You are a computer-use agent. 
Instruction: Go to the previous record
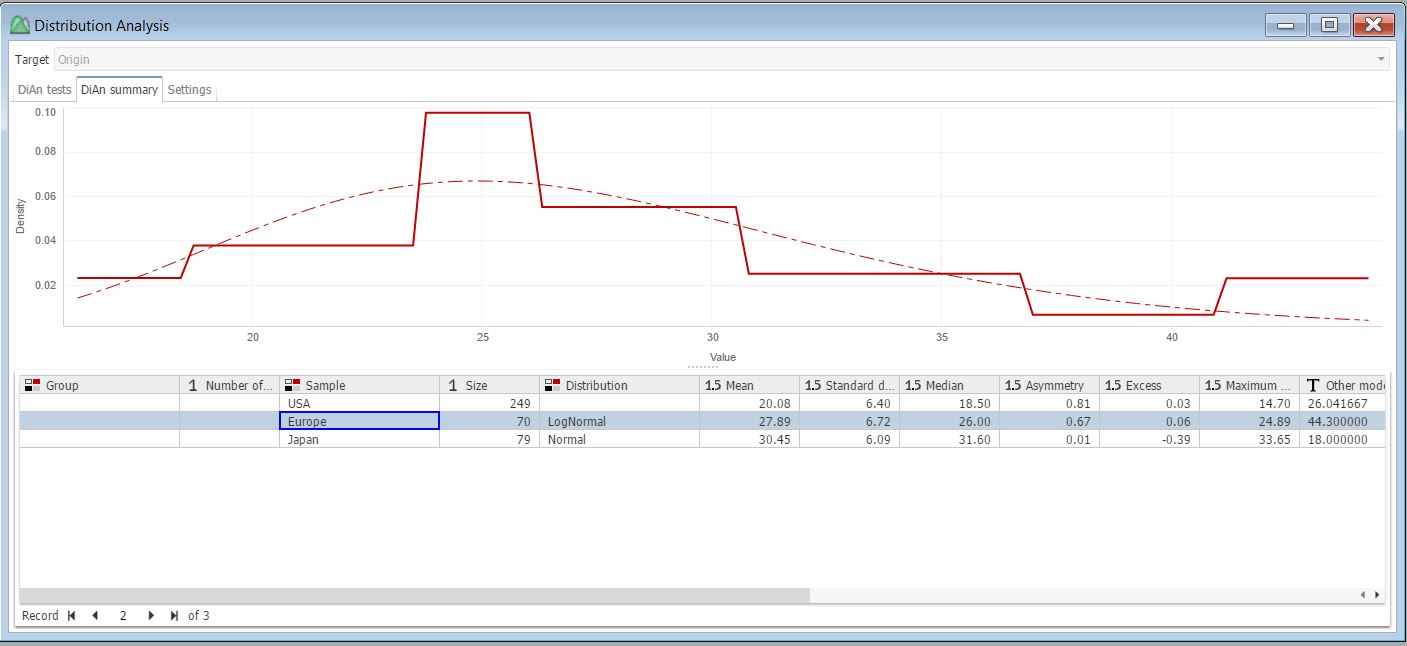click(94, 616)
